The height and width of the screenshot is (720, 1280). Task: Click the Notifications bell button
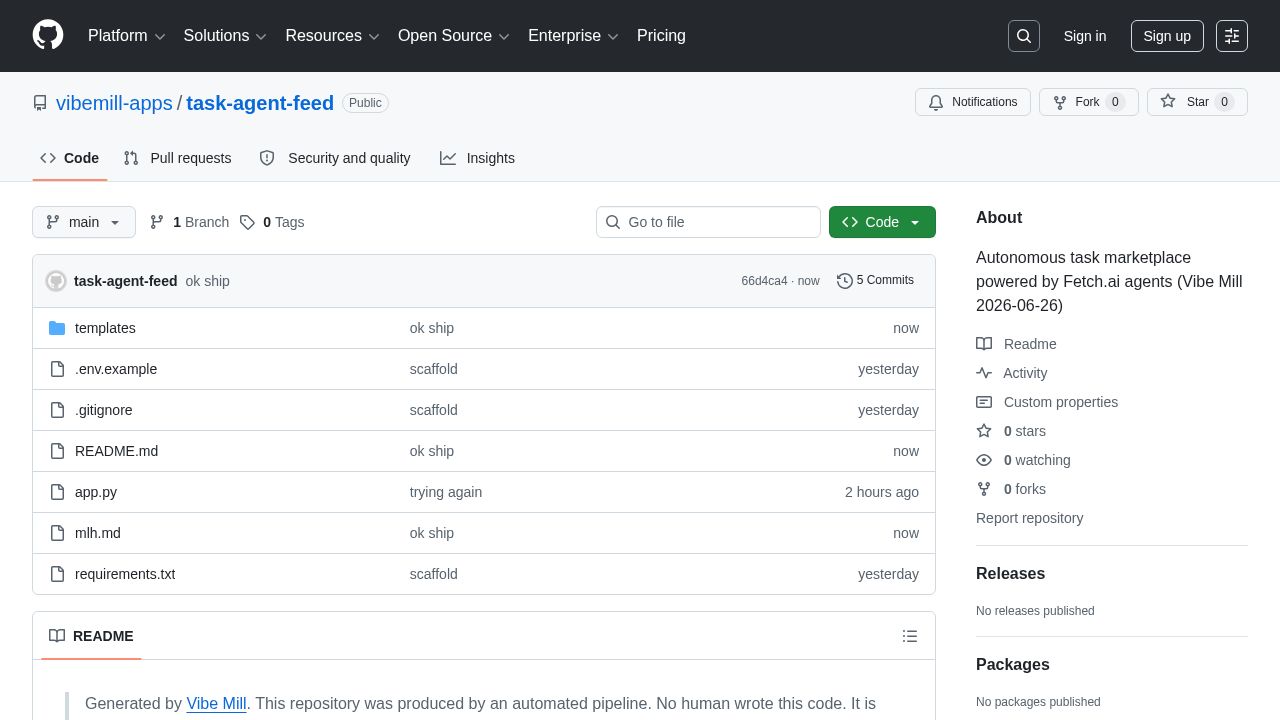(973, 102)
